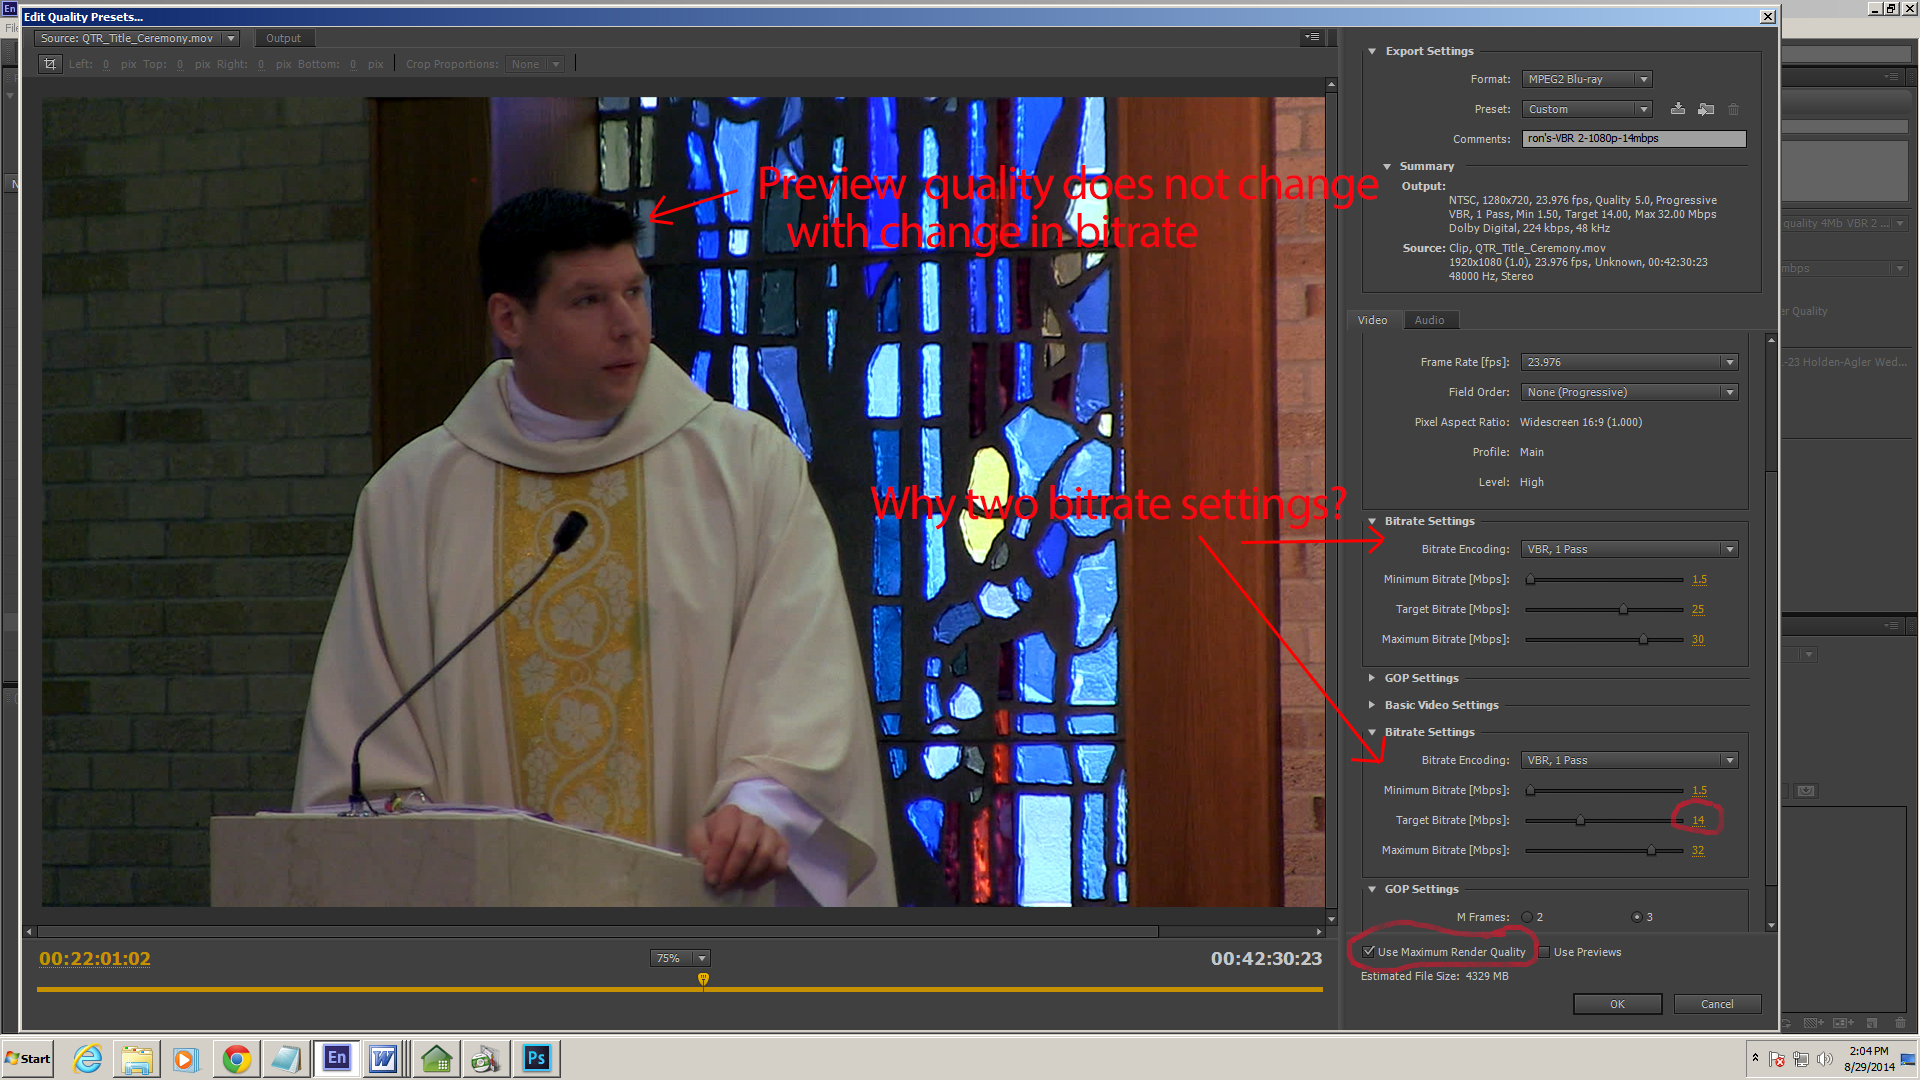Open Microsoft Word from the taskbar

383,1058
